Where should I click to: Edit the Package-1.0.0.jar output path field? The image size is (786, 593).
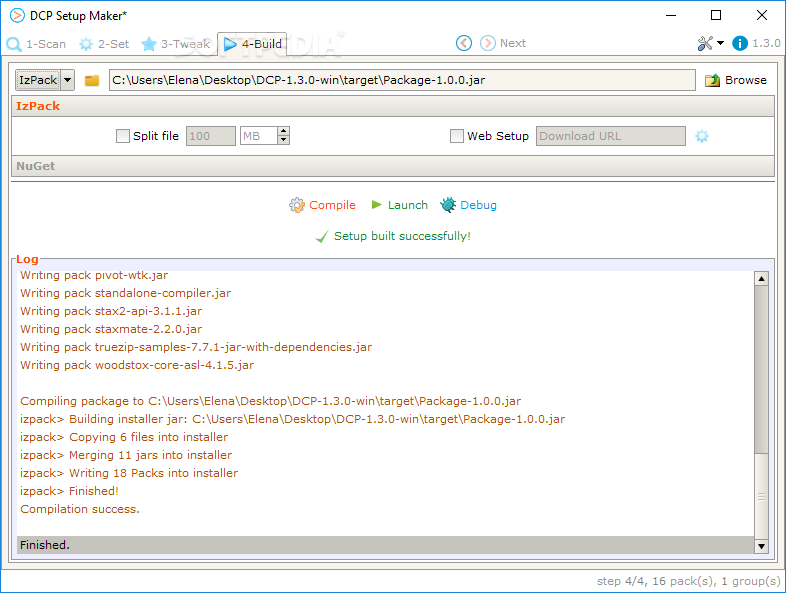402,80
